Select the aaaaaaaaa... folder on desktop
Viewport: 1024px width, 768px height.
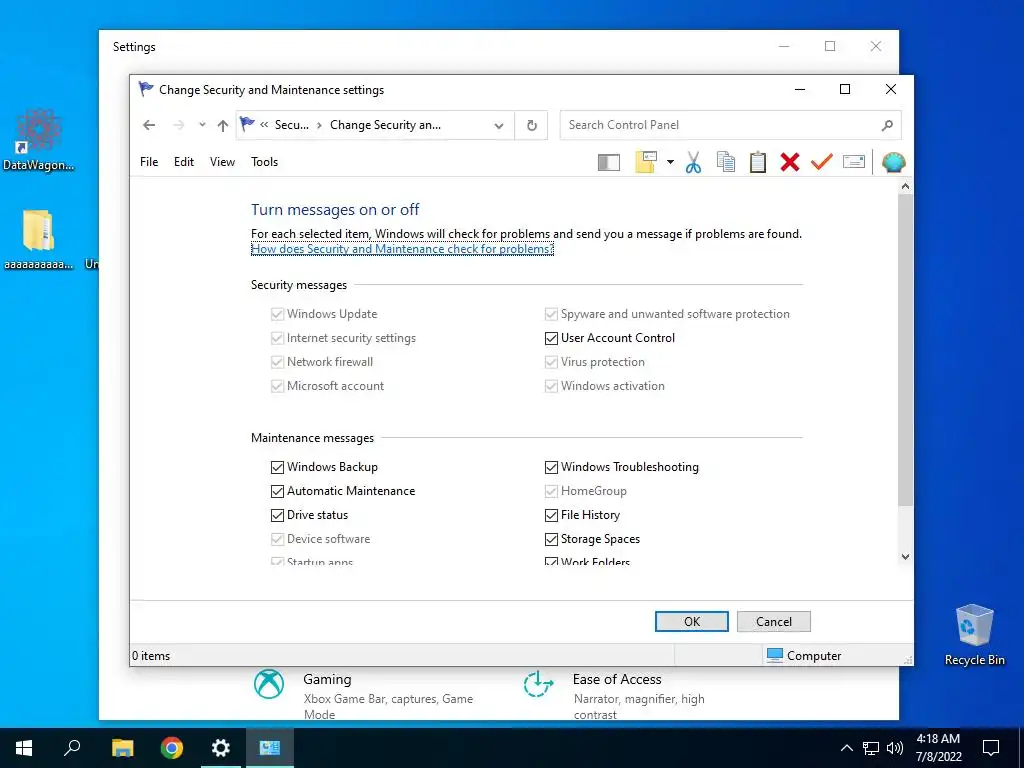pyautogui.click(x=39, y=239)
